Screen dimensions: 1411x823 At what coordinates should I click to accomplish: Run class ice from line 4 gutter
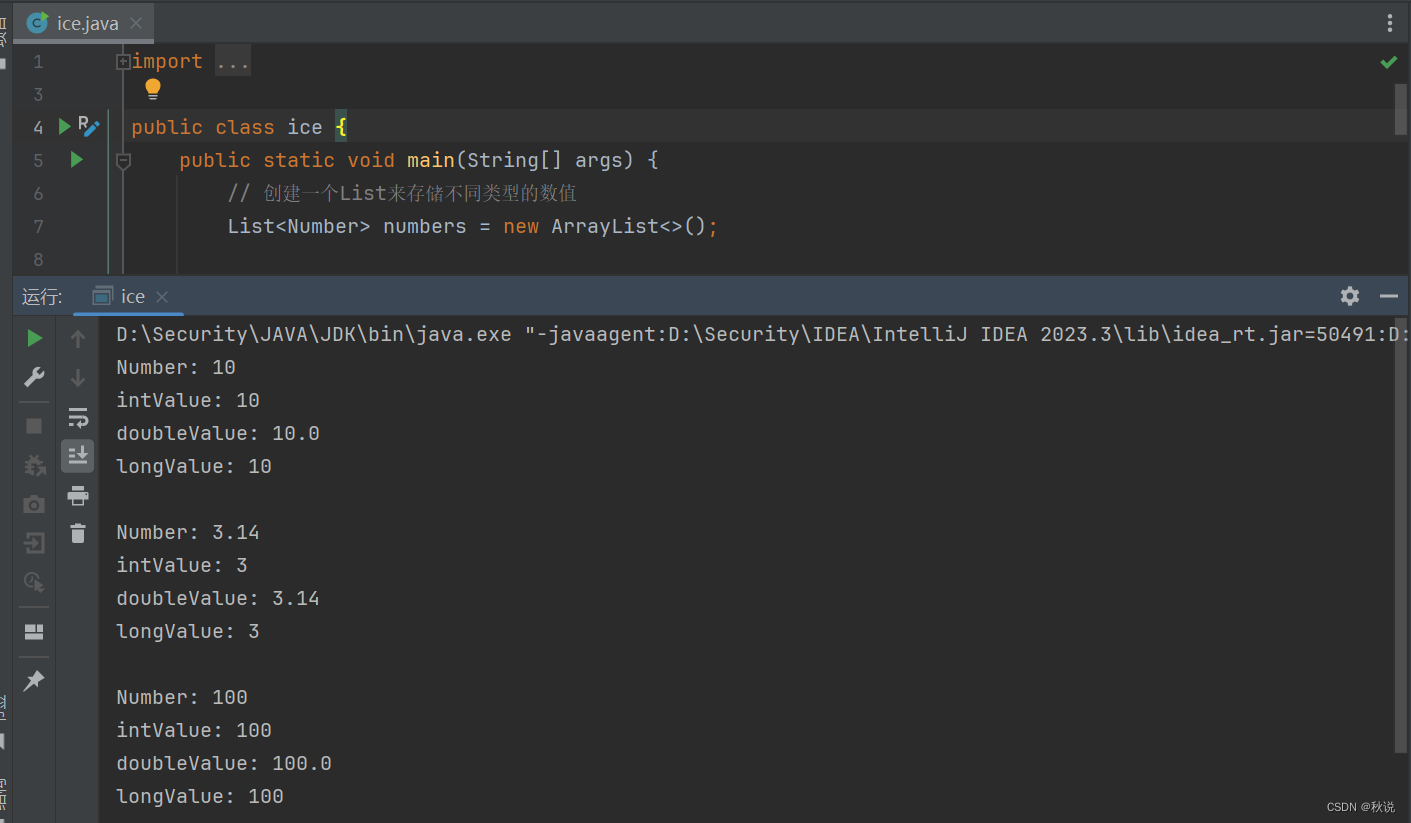[65, 126]
